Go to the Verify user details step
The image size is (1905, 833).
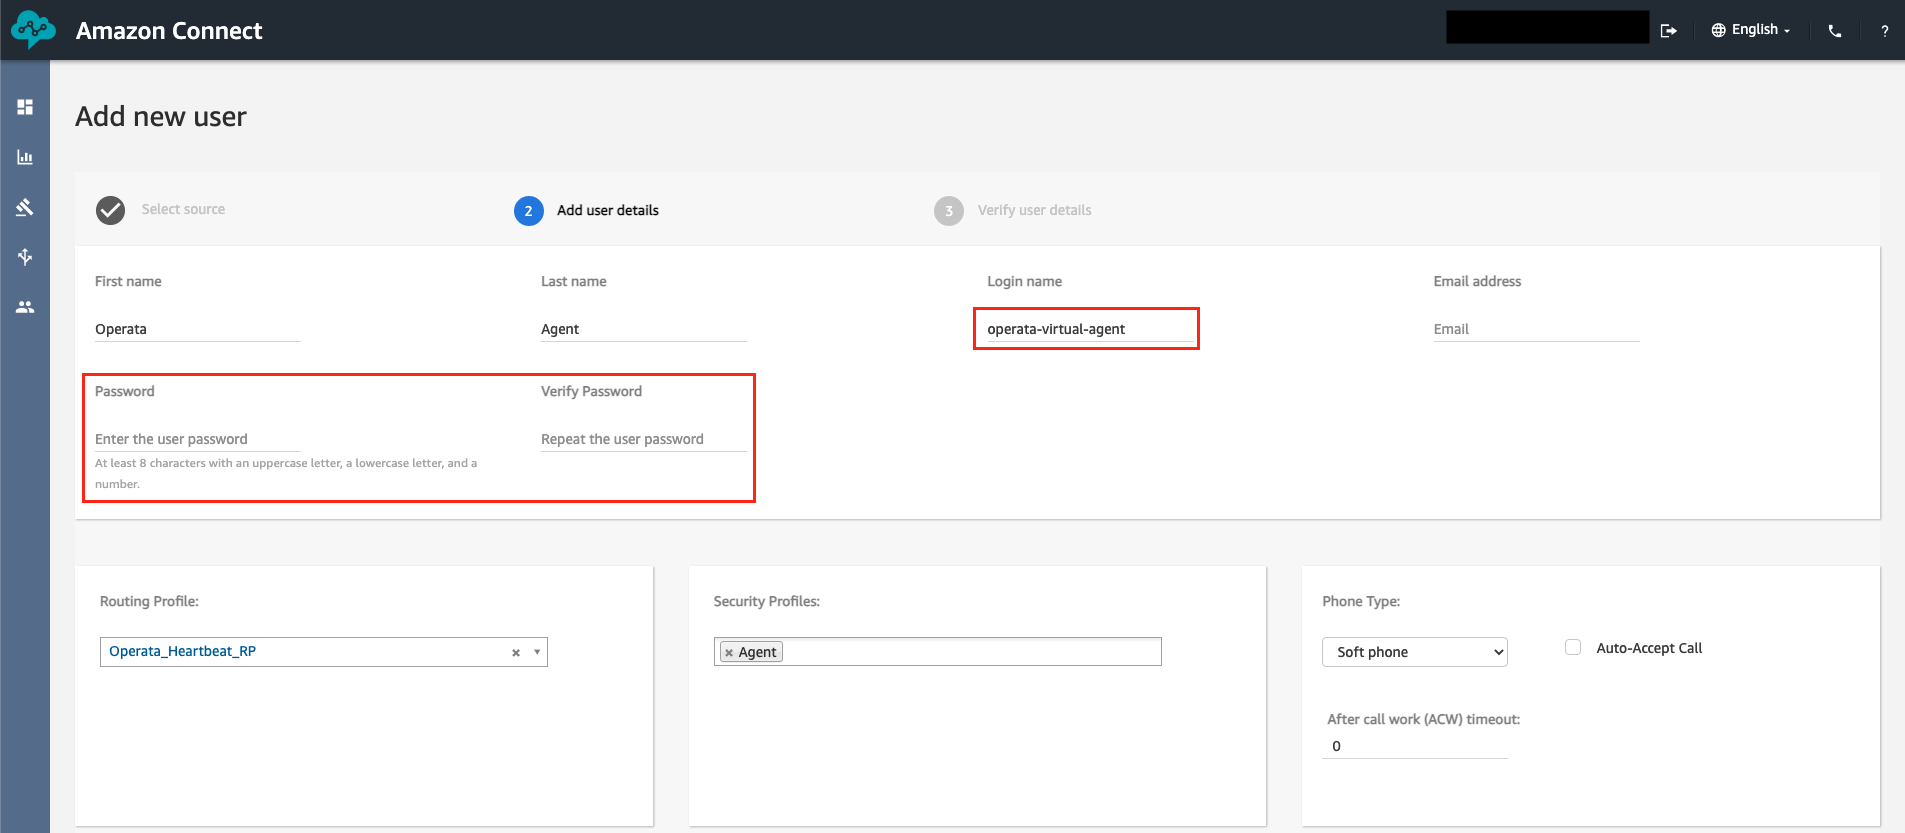pos(1034,210)
